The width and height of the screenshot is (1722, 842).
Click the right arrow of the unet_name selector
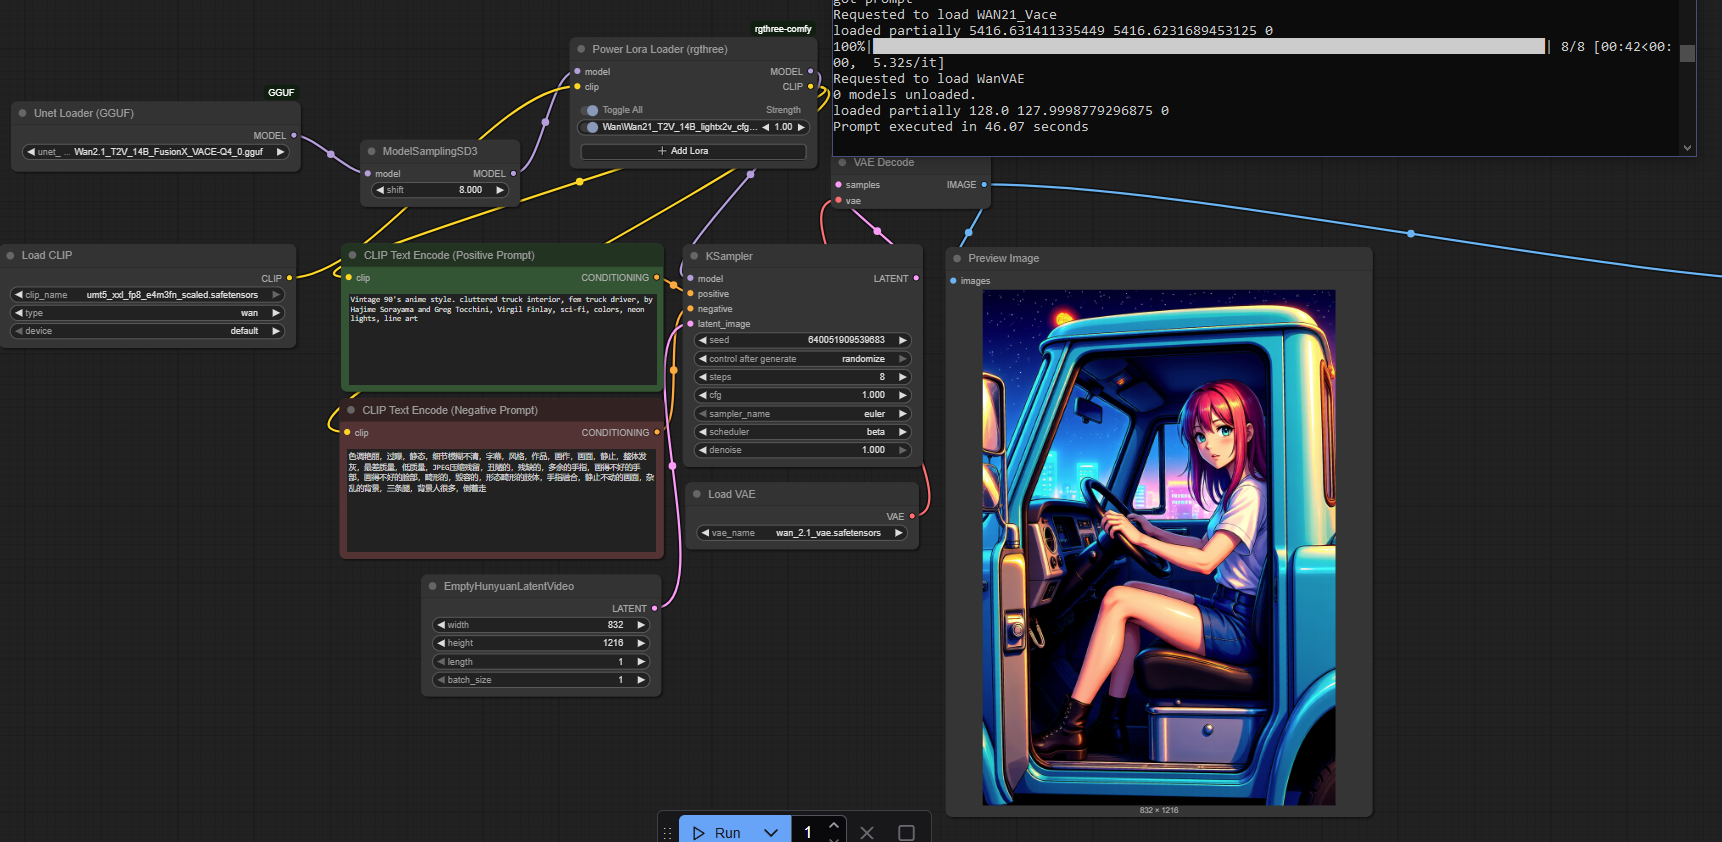pyautogui.click(x=280, y=152)
